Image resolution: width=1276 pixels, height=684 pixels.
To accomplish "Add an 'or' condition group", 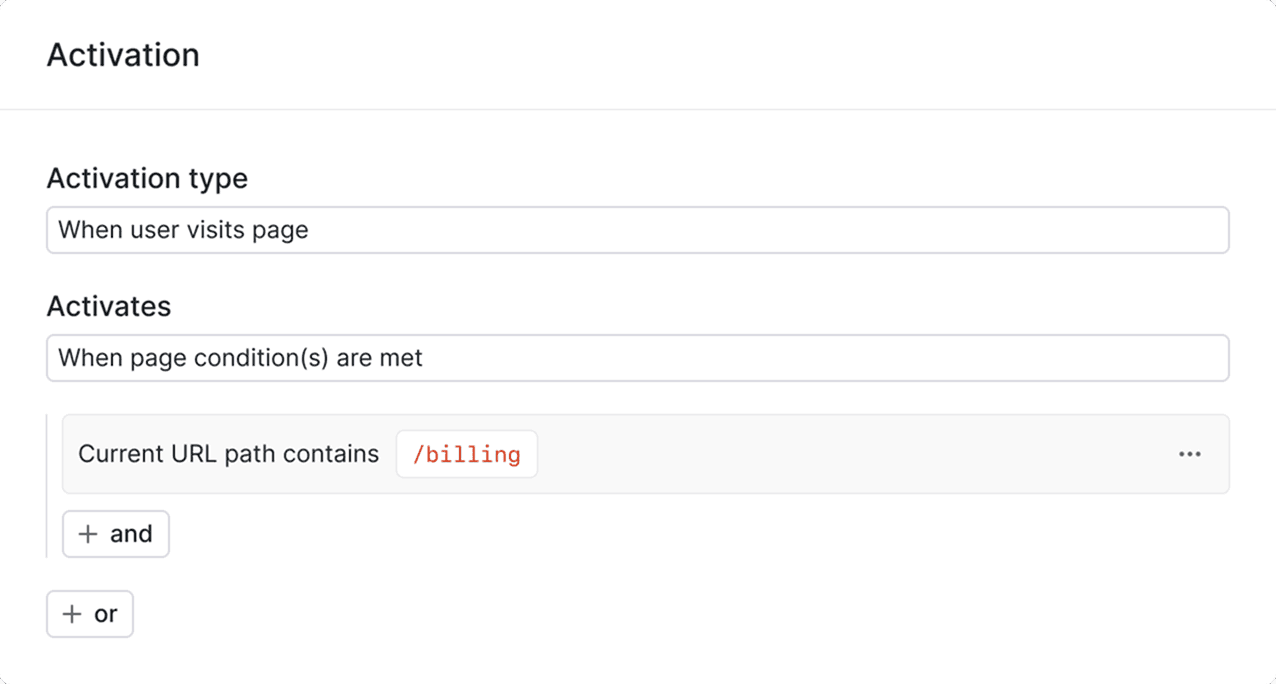I will tap(90, 614).
